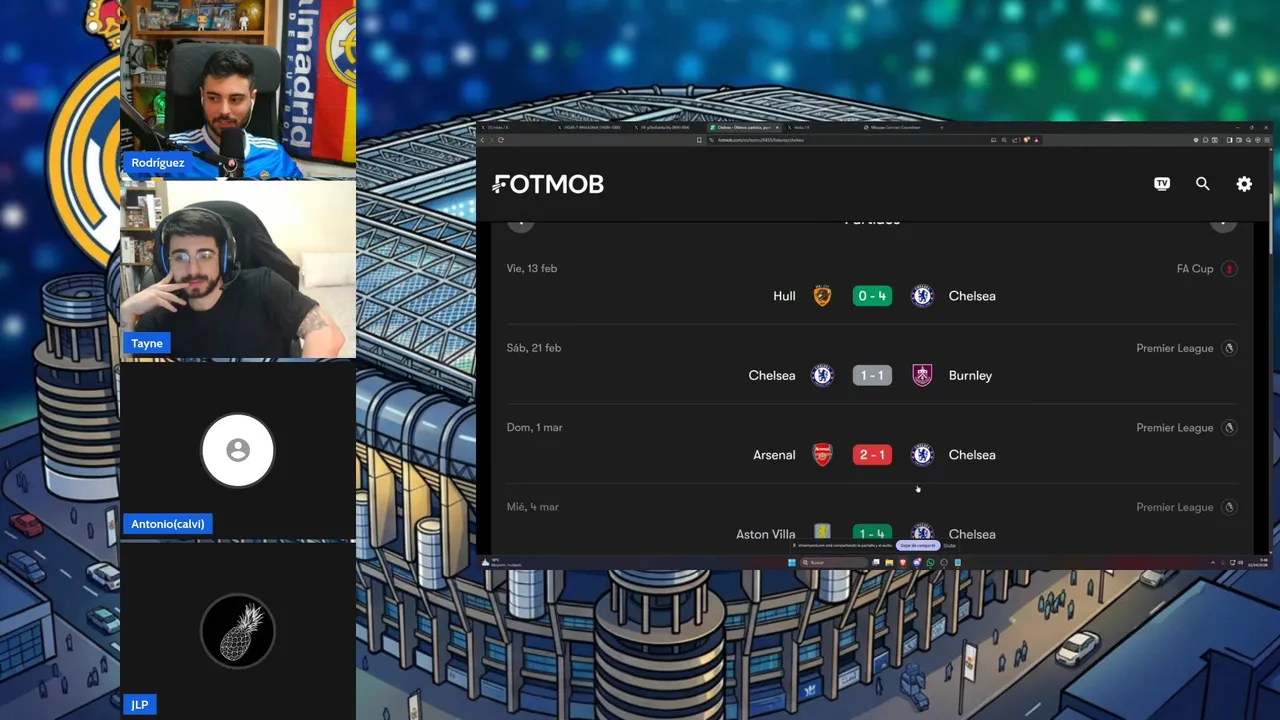The image size is (1280, 720).
Task: Switch to the active Chelsea browser tab
Action: 743,127
